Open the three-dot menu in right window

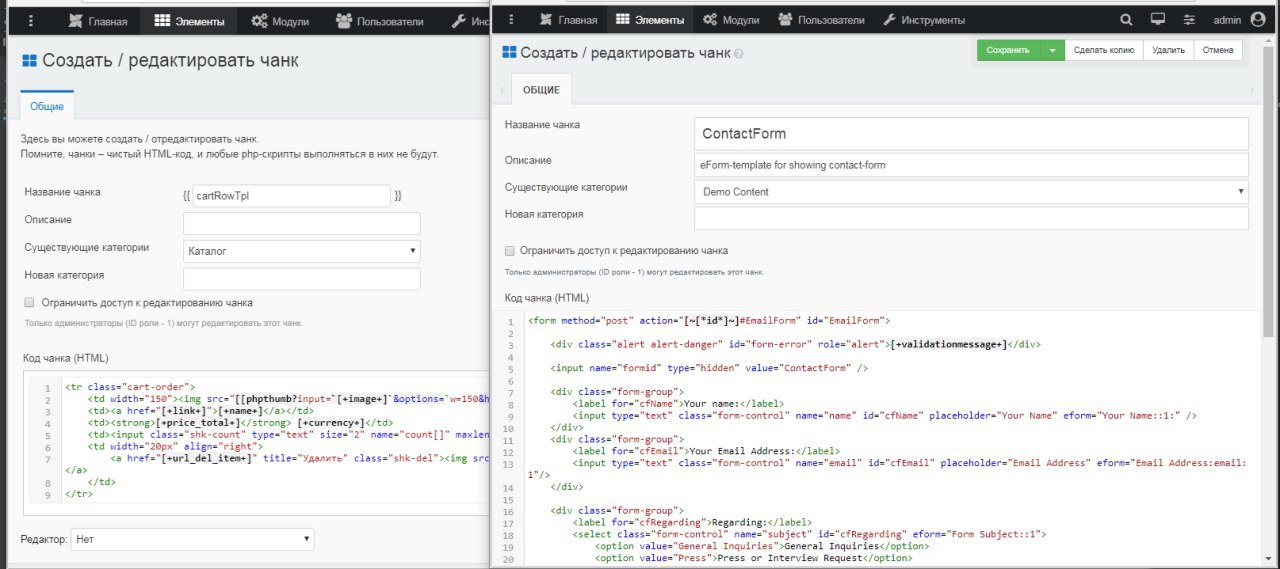coord(511,20)
